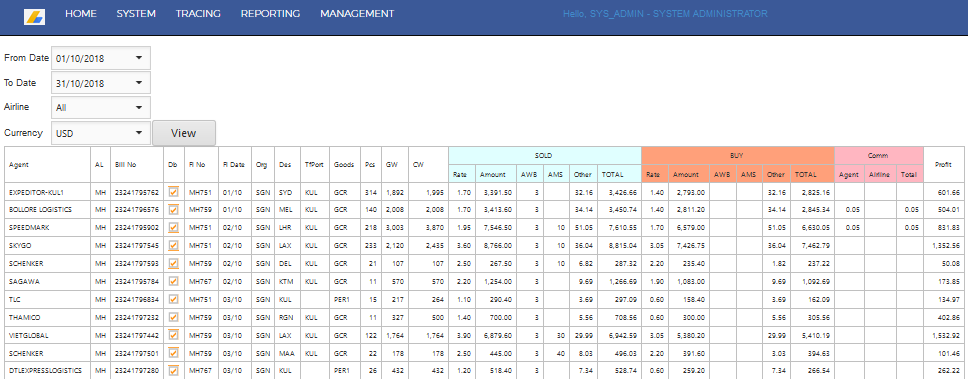Open the HOME menu
Screen dimensions: 968x379
81,14
